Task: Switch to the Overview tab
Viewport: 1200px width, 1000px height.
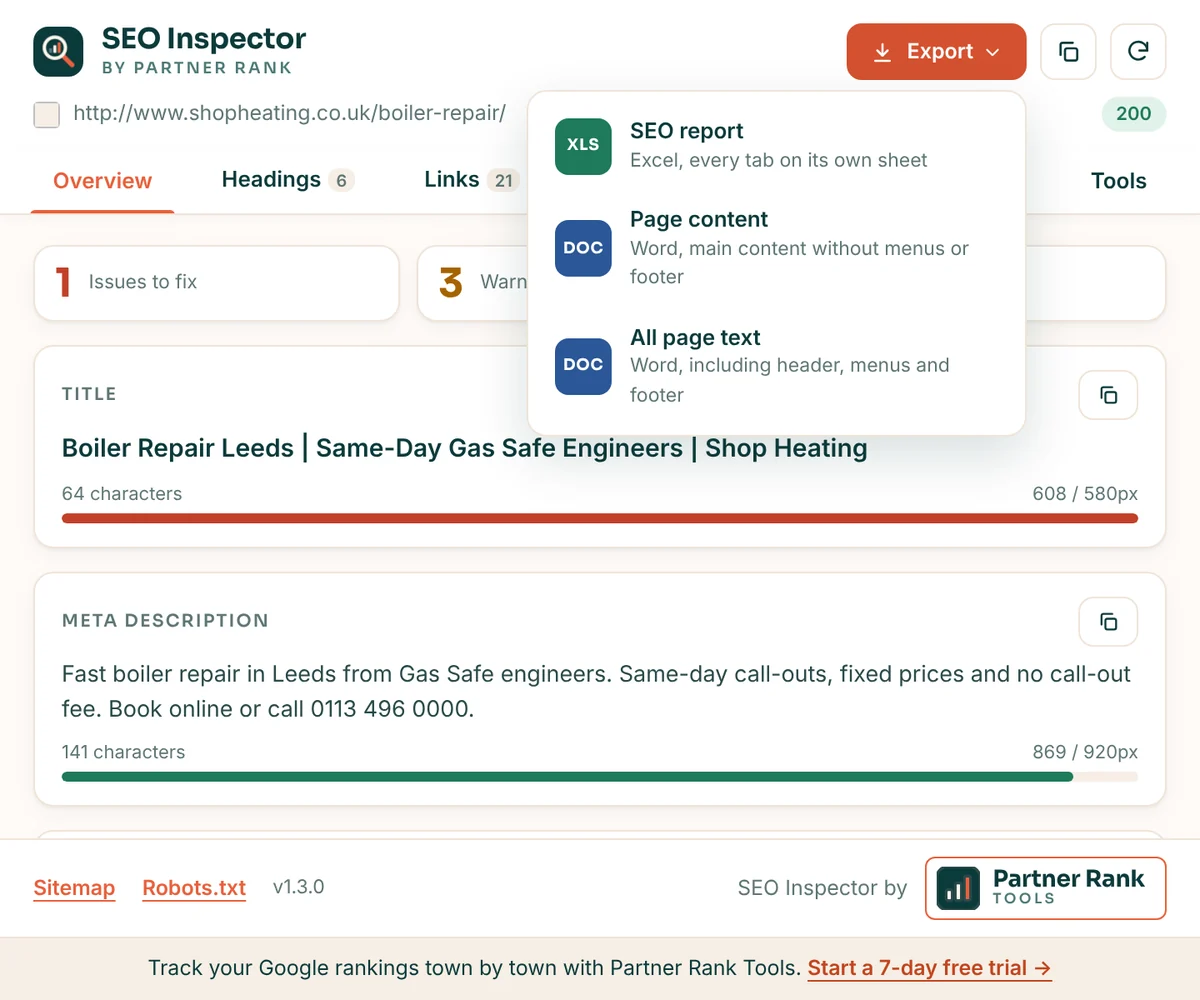Action: tap(102, 181)
